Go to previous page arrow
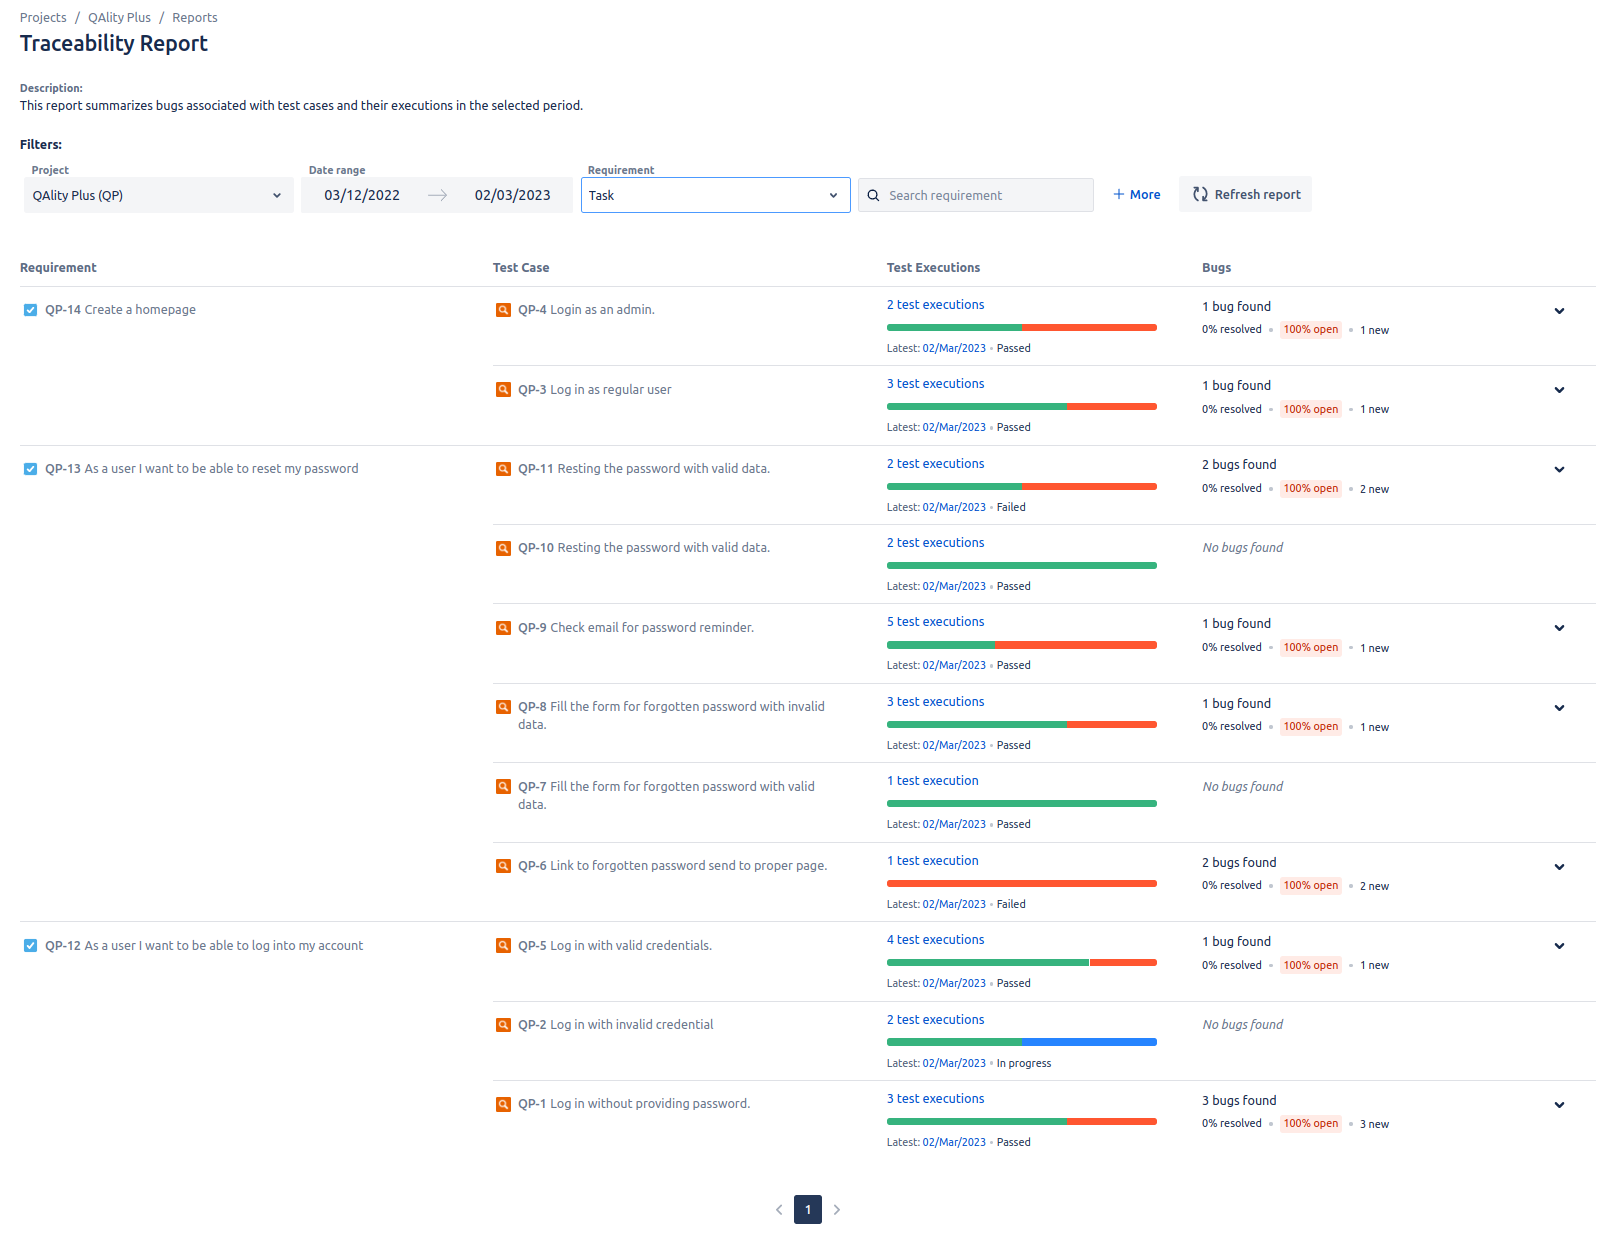Viewport: 1618px width, 1248px height. coord(779,1210)
